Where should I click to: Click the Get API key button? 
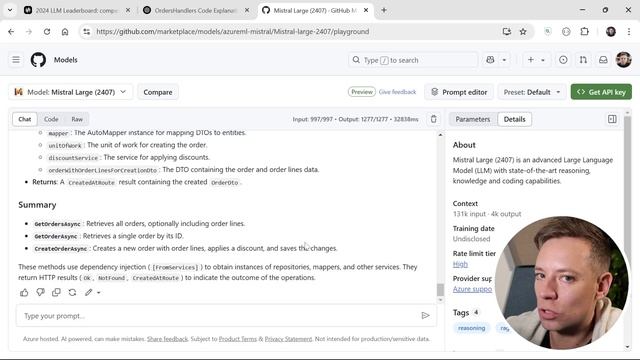tap(601, 92)
